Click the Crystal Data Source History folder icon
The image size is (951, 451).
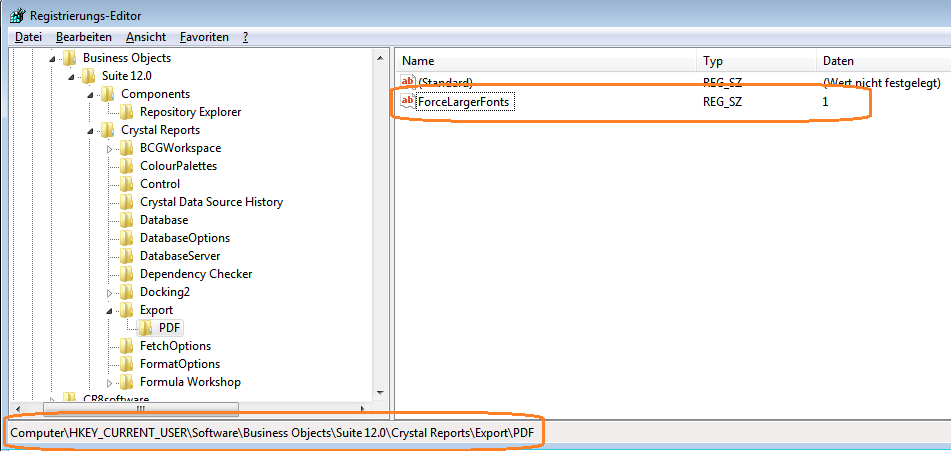(126, 202)
